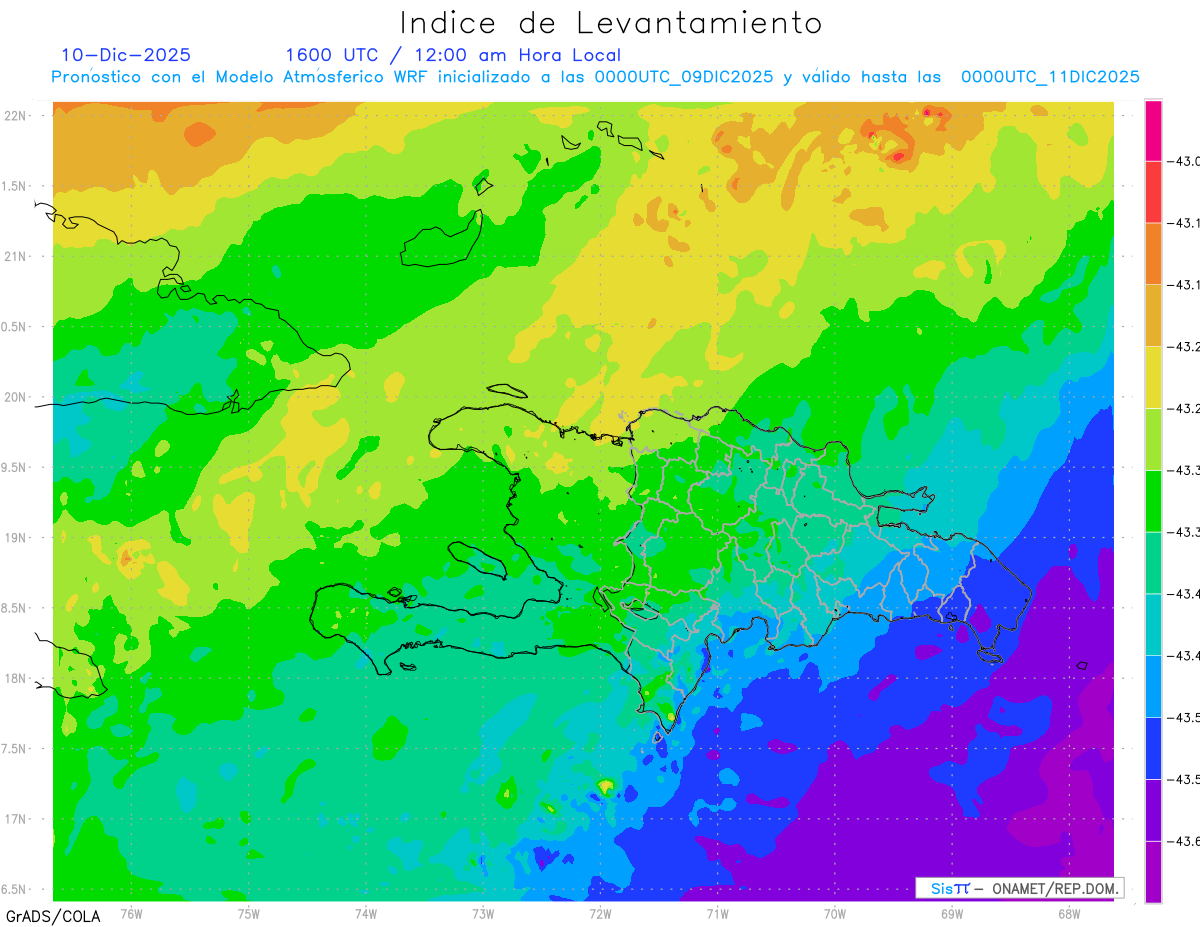The width and height of the screenshot is (1200, 927).
Task: Pick the orange swatch in the color legend
Action: click(x=1153, y=253)
